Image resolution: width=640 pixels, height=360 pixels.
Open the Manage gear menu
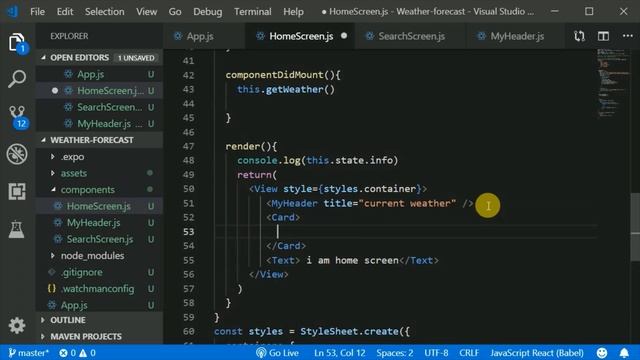click(x=17, y=325)
